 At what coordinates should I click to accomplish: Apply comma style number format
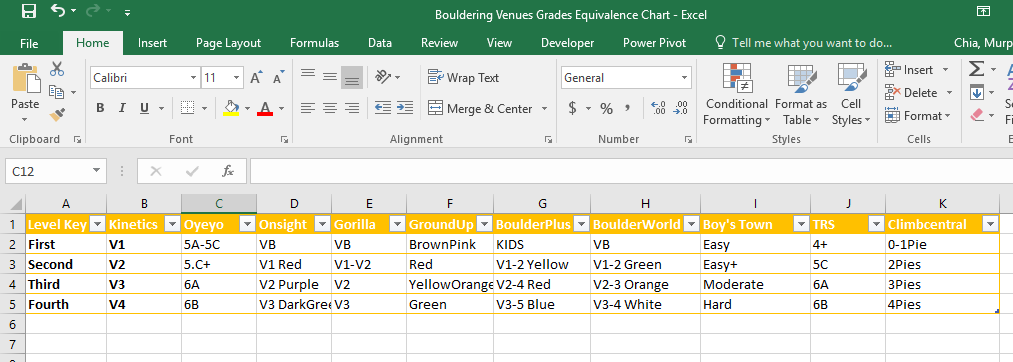[x=627, y=109]
